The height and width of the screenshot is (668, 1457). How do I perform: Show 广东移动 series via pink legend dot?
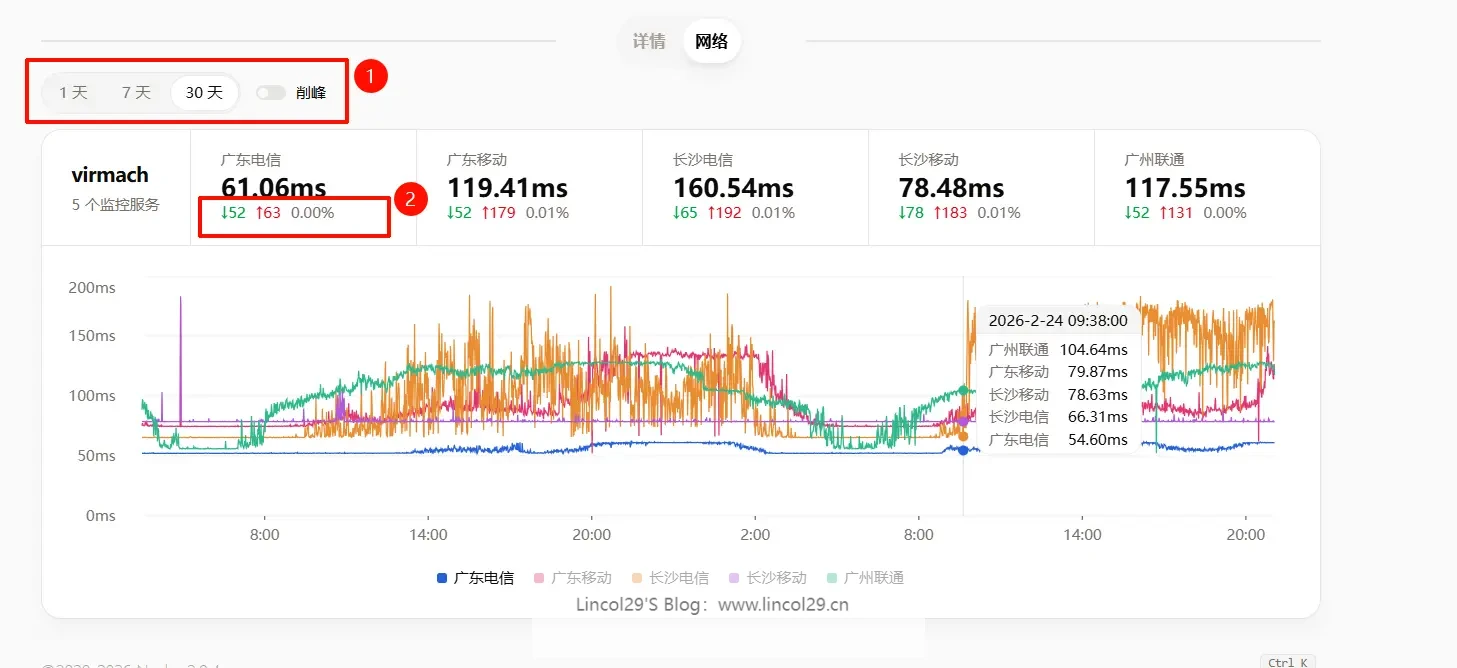540,578
